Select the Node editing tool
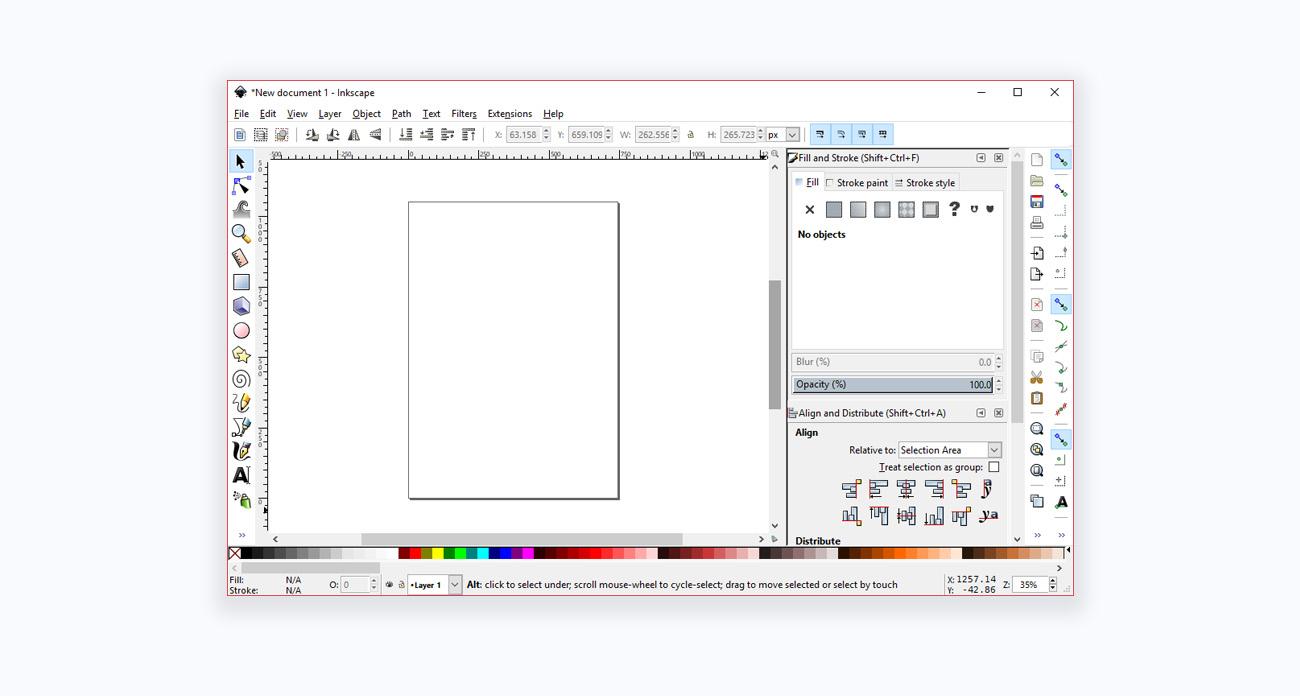 pyautogui.click(x=241, y=186)
